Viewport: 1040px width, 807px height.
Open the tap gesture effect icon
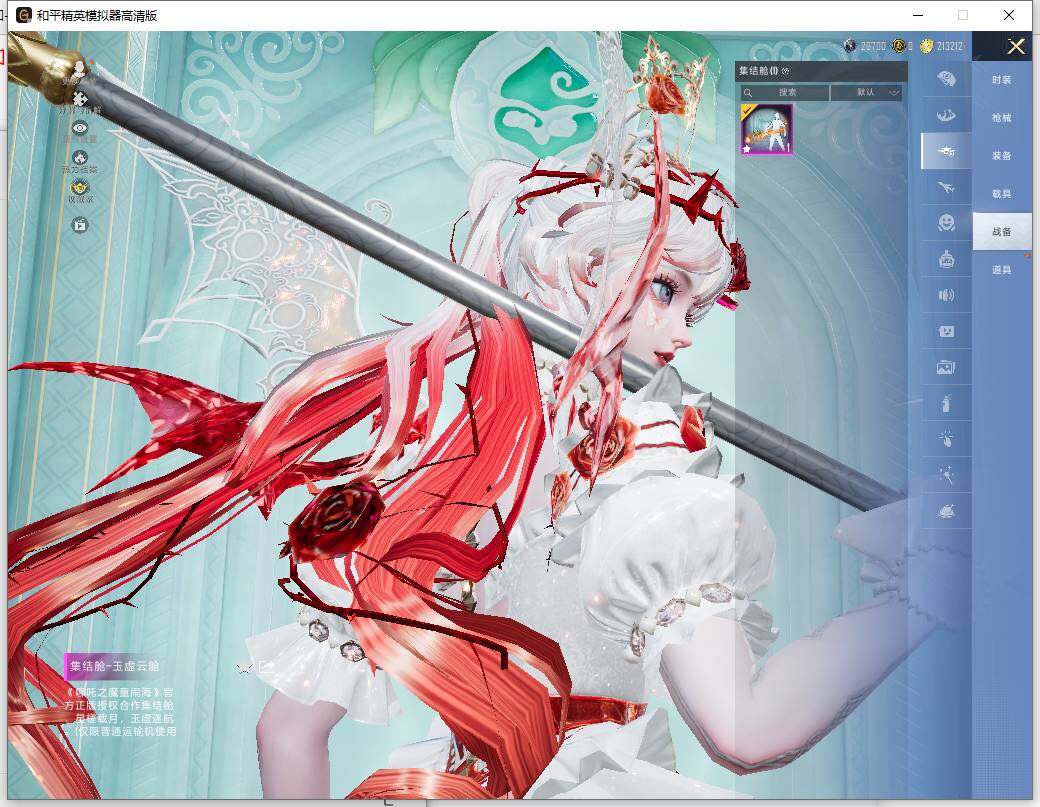pyautogui.click(x=946, y=438)
